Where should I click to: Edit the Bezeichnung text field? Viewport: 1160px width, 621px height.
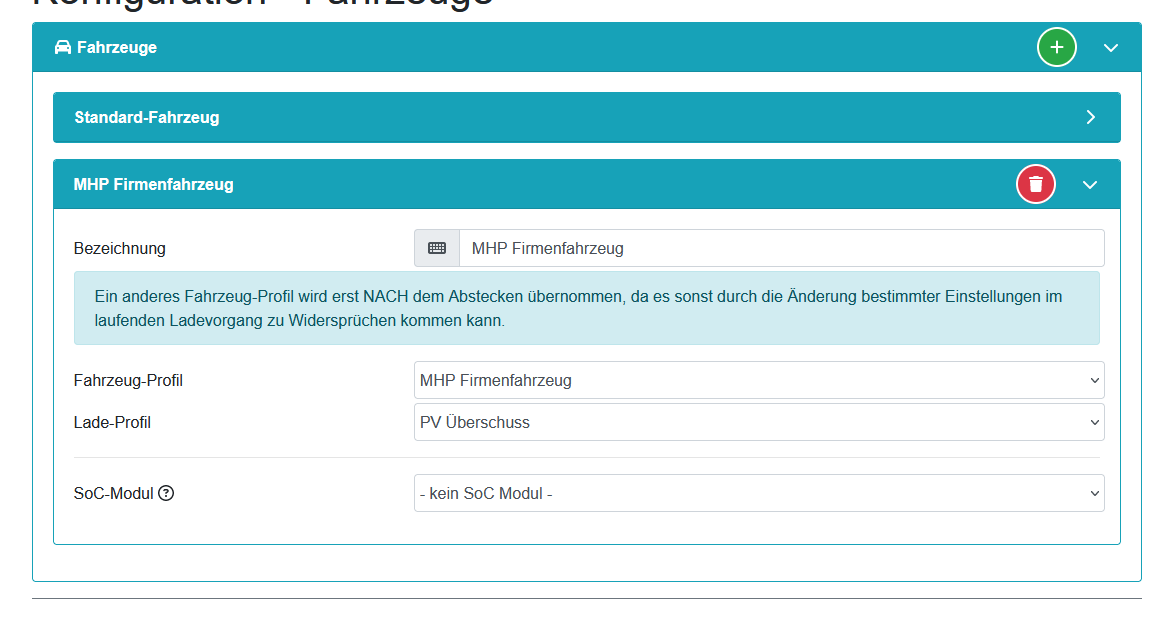[782, 248]
